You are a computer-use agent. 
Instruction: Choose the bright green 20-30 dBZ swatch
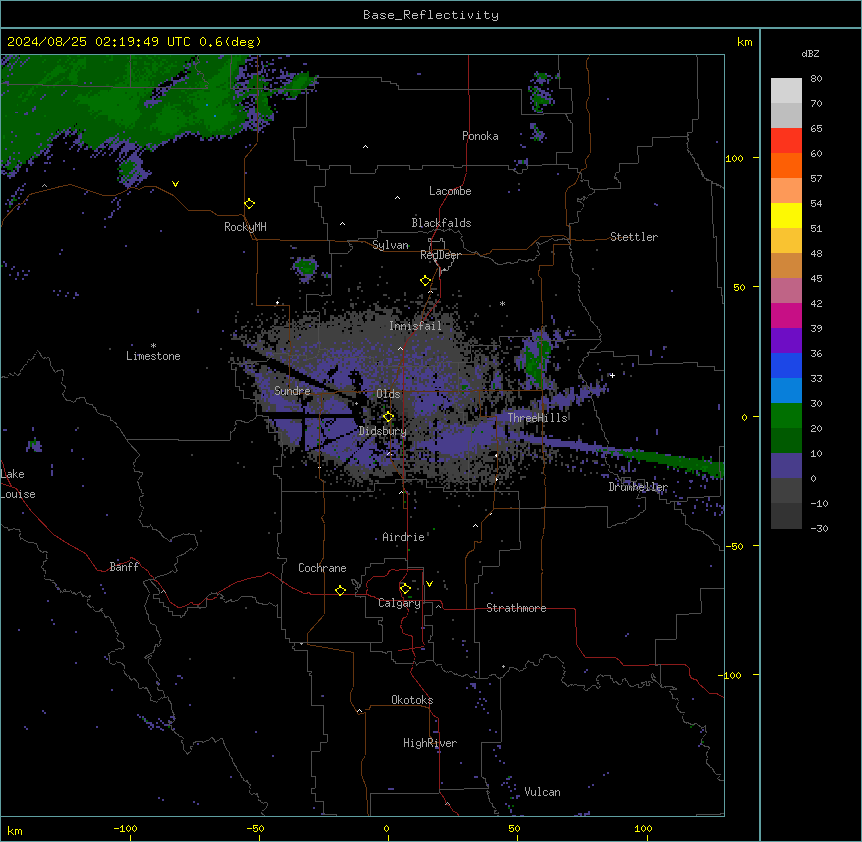click(786, 416)
